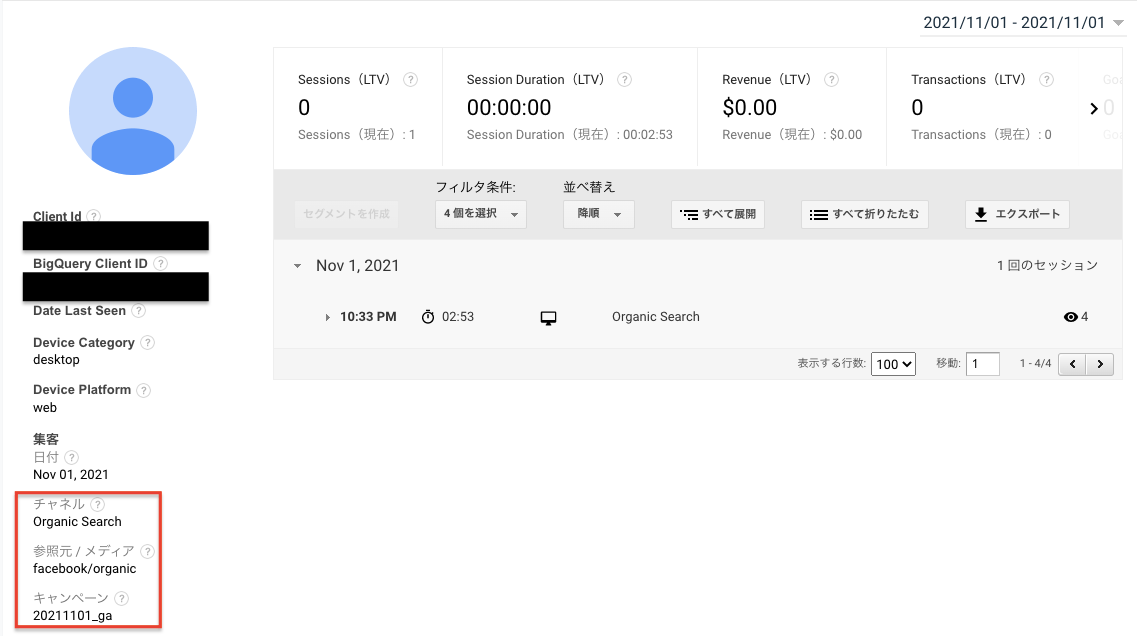Click the eye icon showing 4 views

1070,317
